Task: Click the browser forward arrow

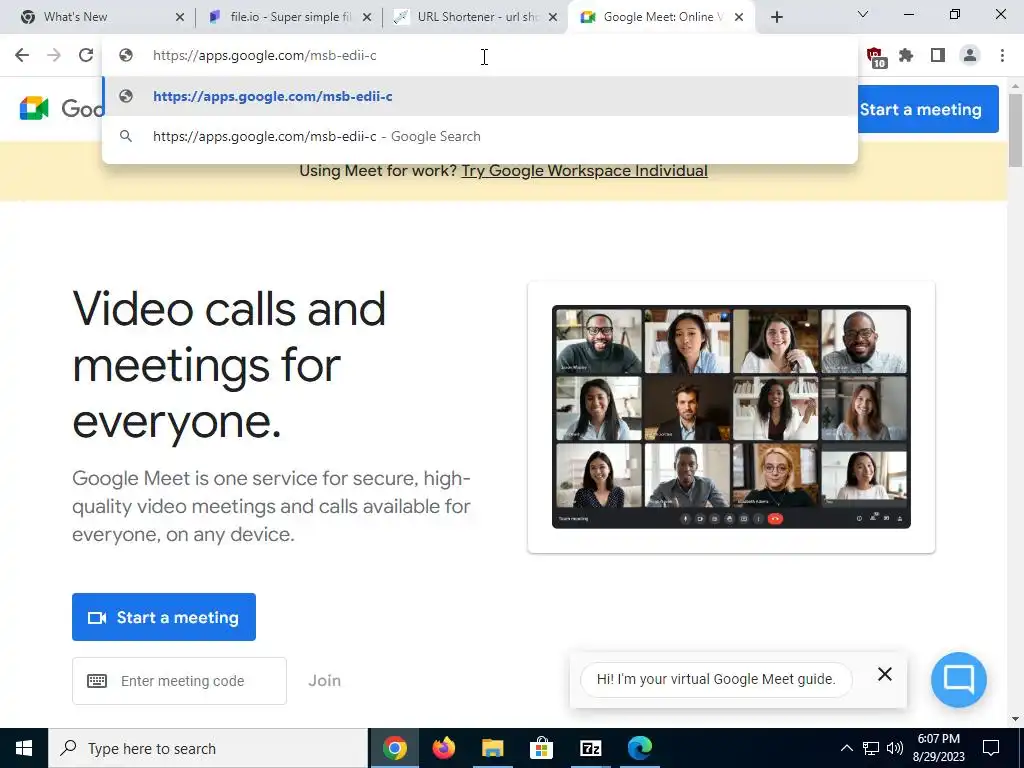Action: 54,56
